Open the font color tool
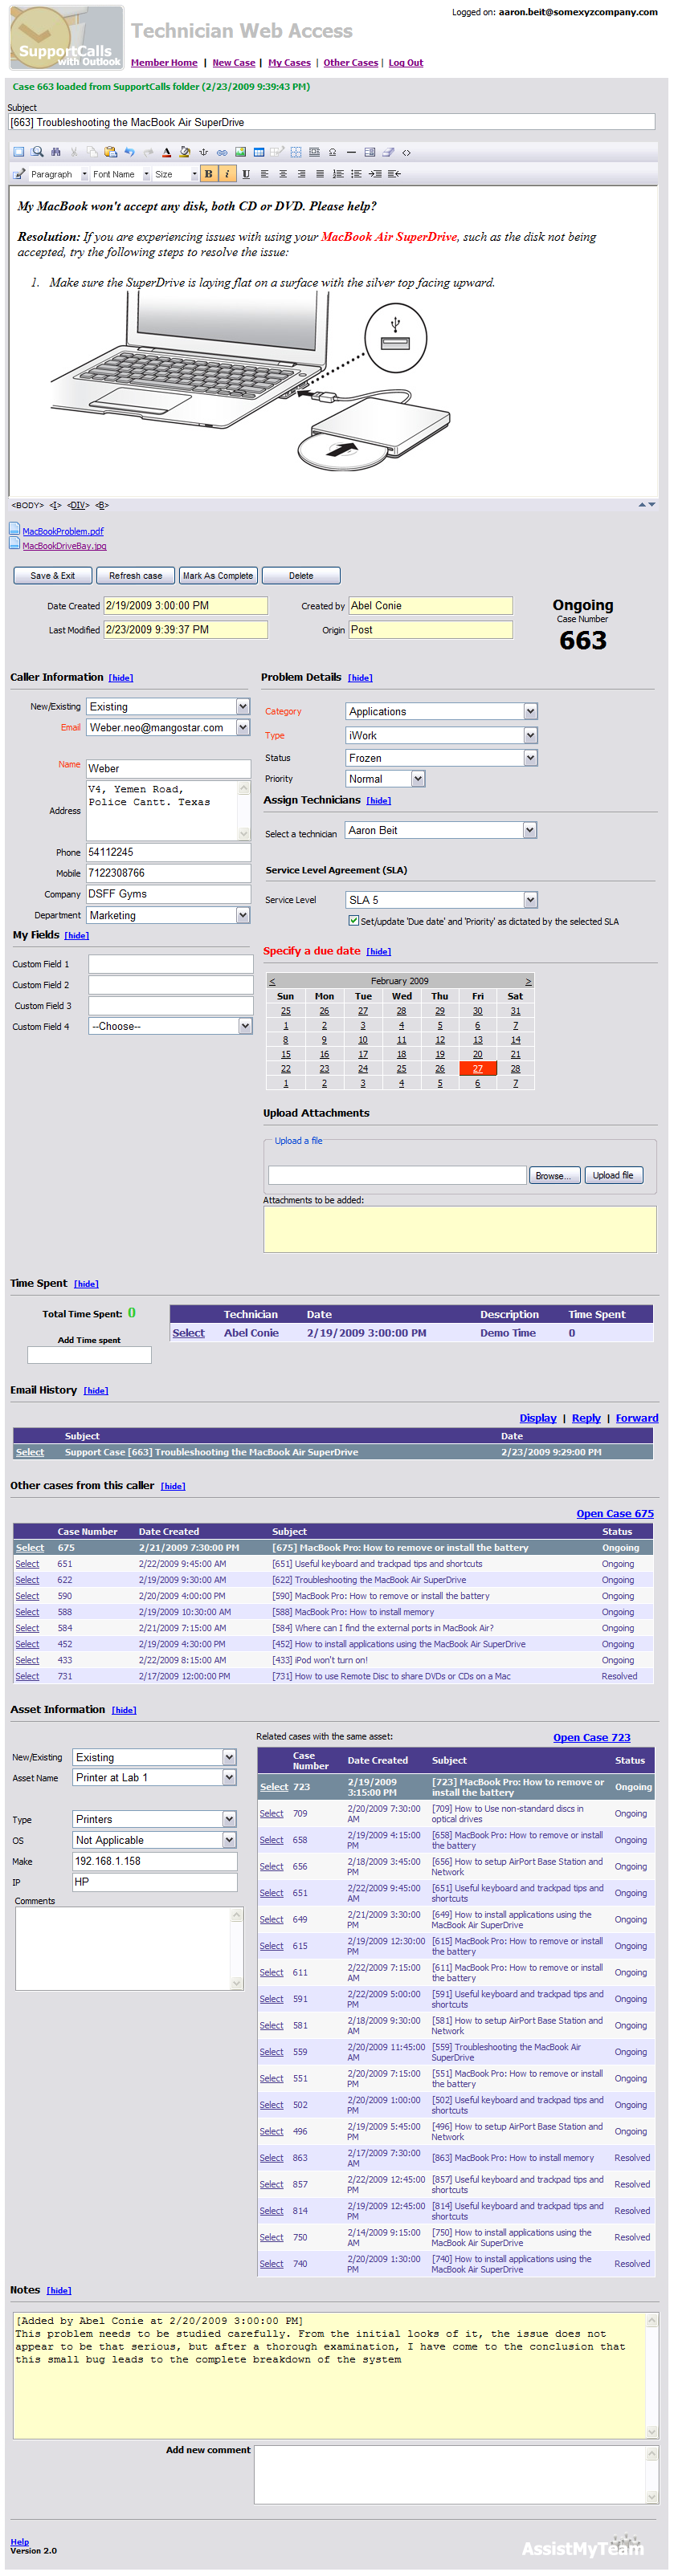This screenshot has width=674, height=2576. (x=166, y=152)
